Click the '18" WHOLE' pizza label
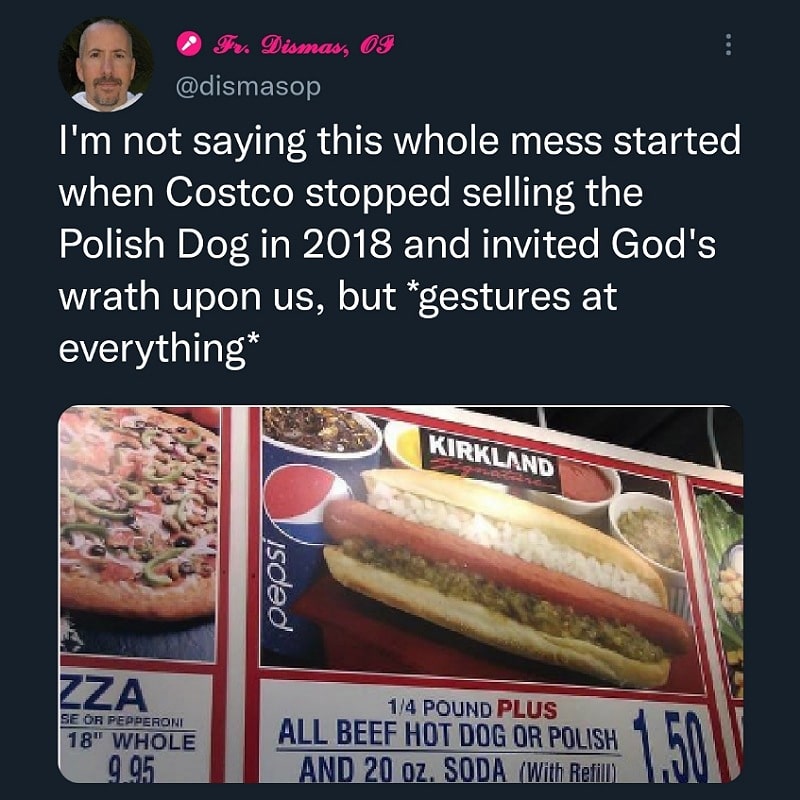This screenshot has width=800, height=800. [x=129, y=743]
